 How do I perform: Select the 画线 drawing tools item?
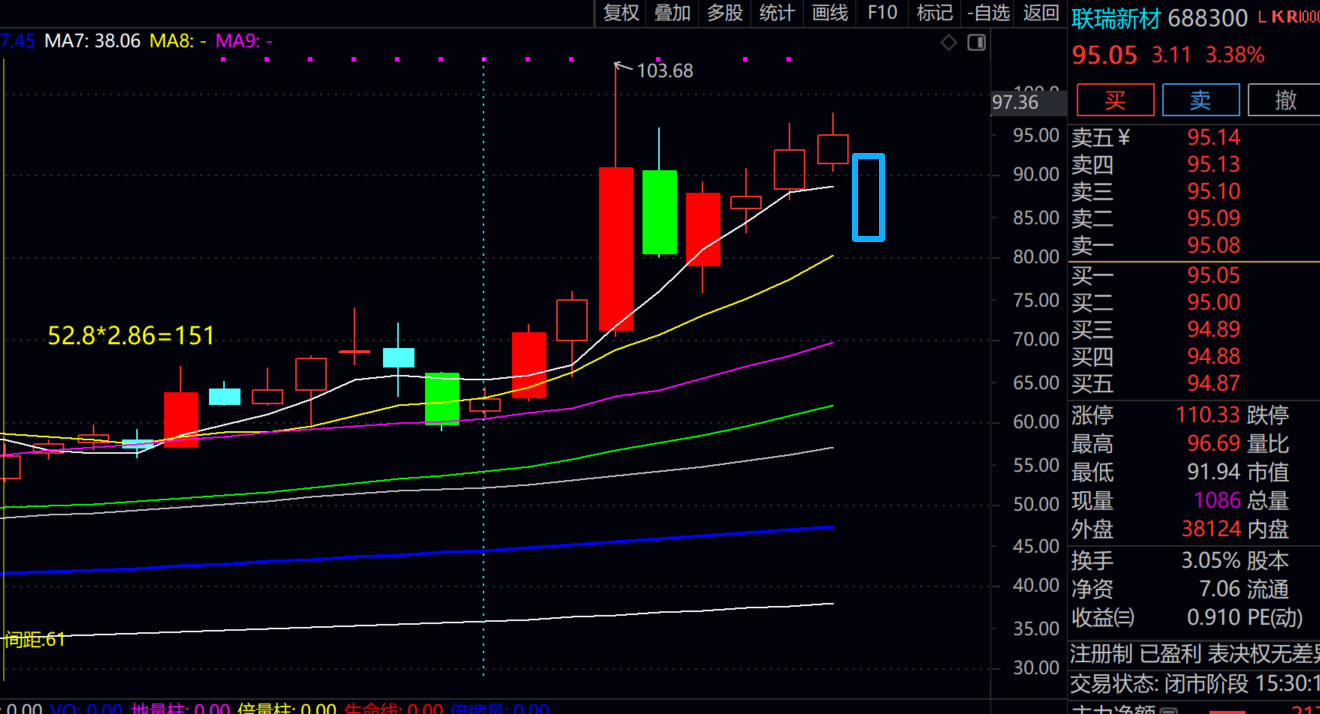click(830, 13)
